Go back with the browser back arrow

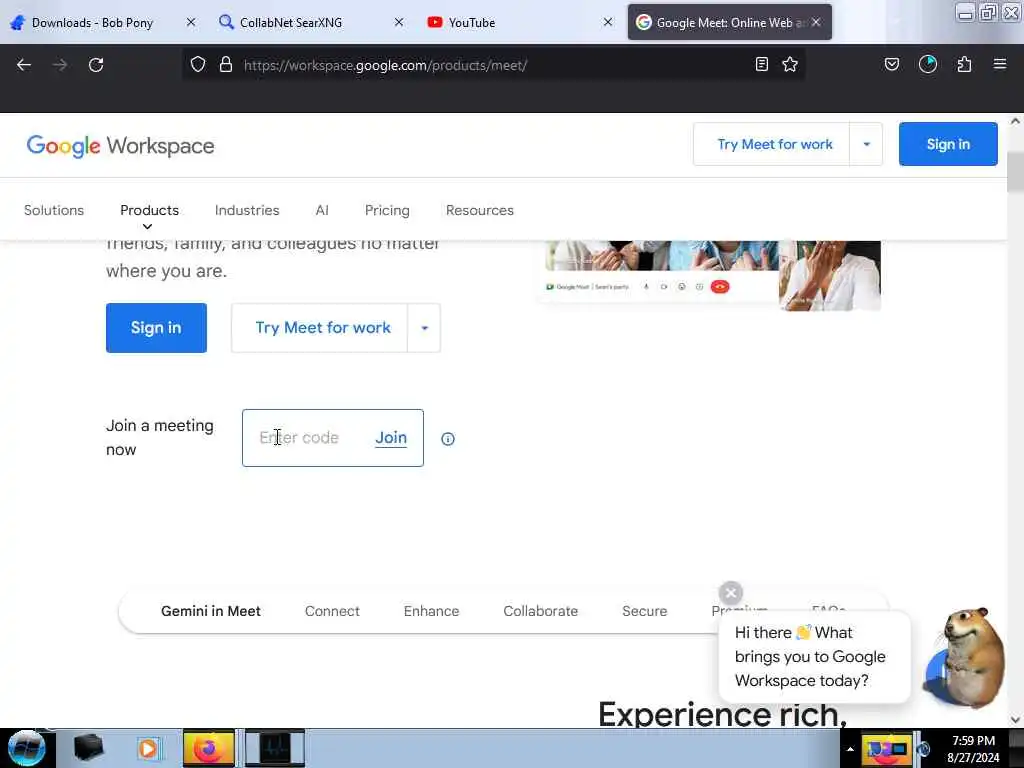tap(24, 65)
